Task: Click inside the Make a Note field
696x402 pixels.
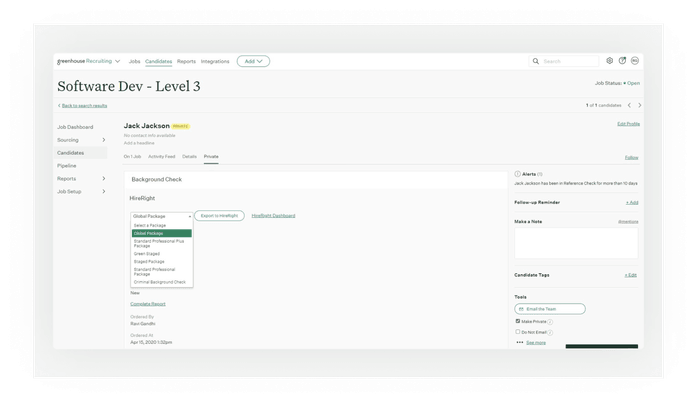Action: pos(575,243)
